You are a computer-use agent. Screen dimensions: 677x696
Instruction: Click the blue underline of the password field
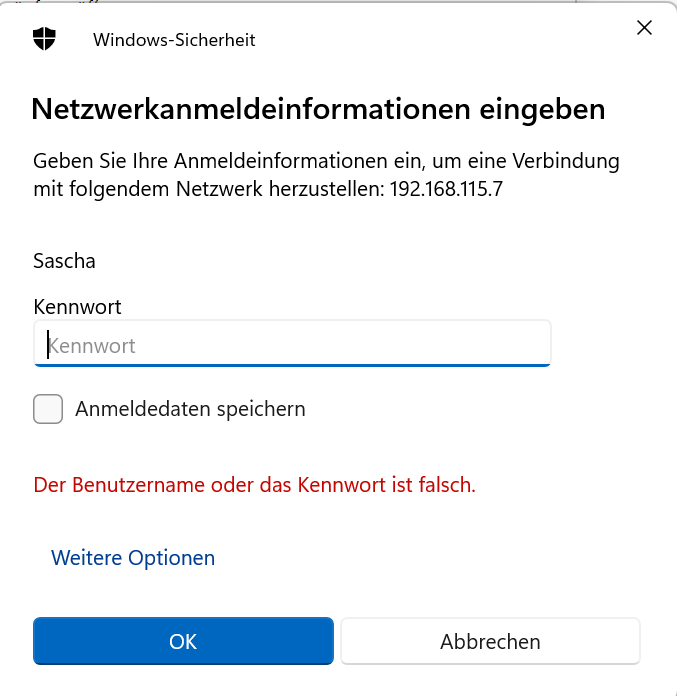point(292,365)
